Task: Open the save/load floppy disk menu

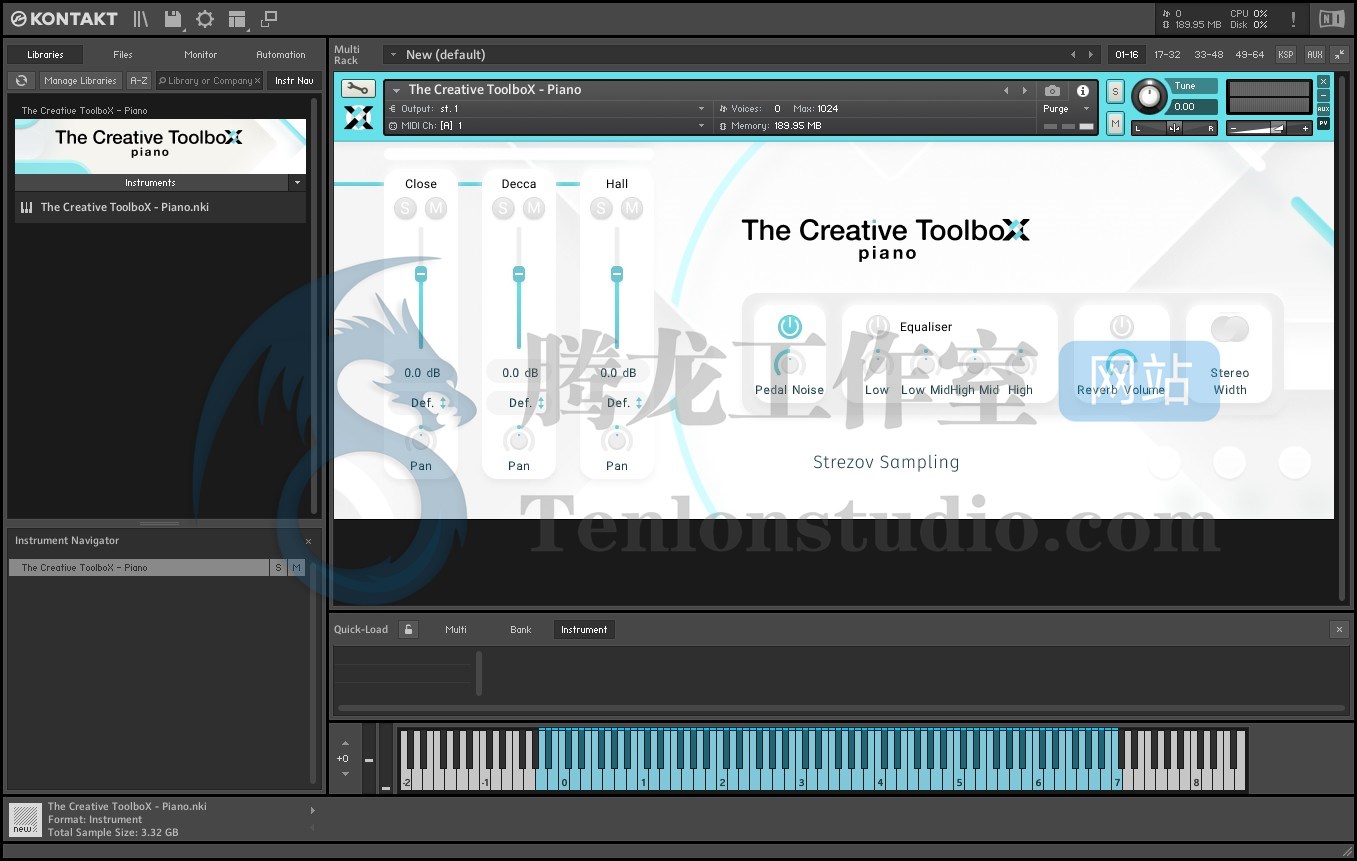Action: 174,18
